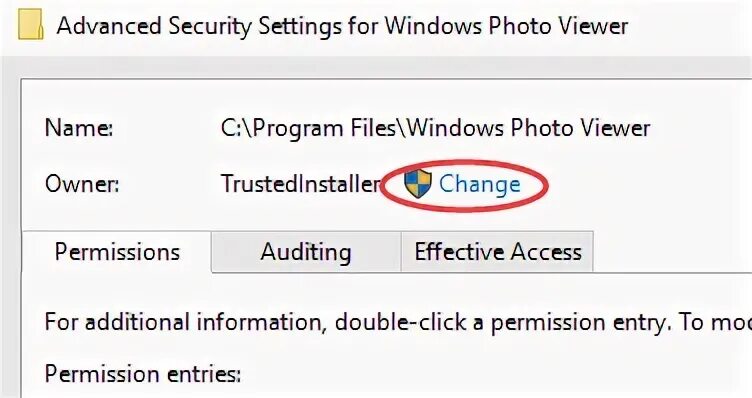Click the TrustedInstaller owner name
Viewport: 752px width, 398px height.
pyautogui.click(x=301, y=184)
